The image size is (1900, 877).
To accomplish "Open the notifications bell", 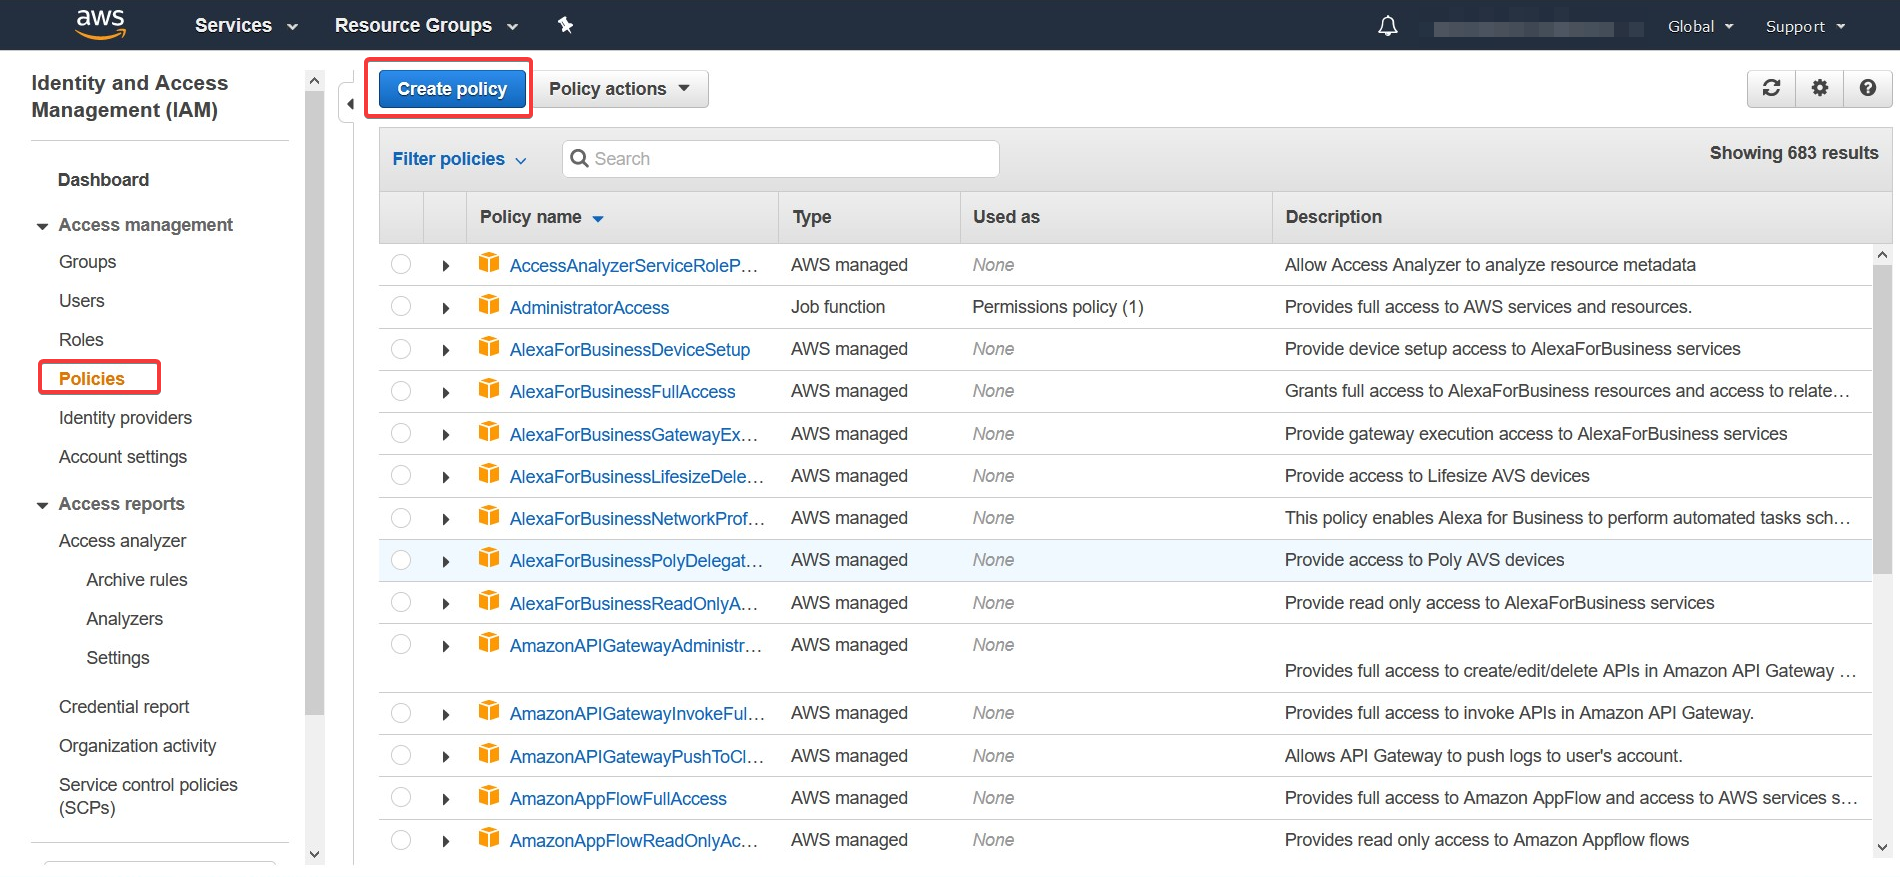I will pos(1388,26).
